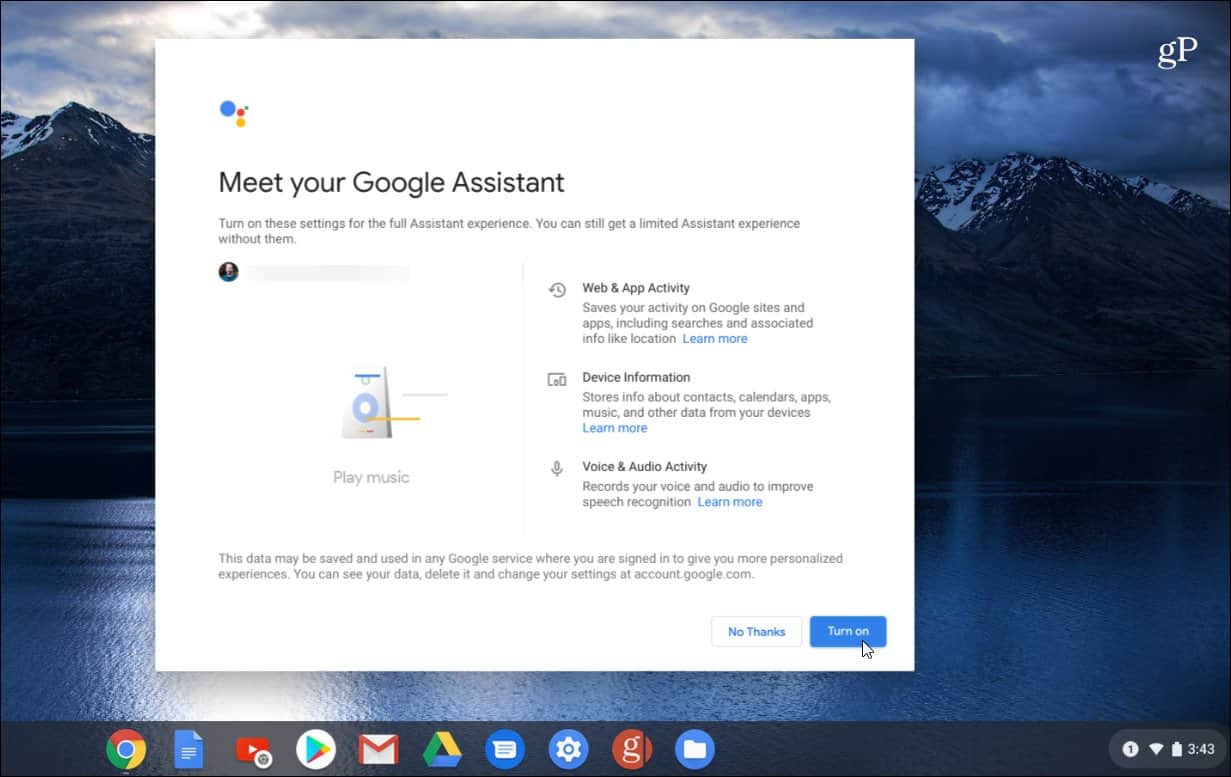Open the red 'g' shelf app
The height and width of the screenshot is (777, 1231).
click(631, 749)
